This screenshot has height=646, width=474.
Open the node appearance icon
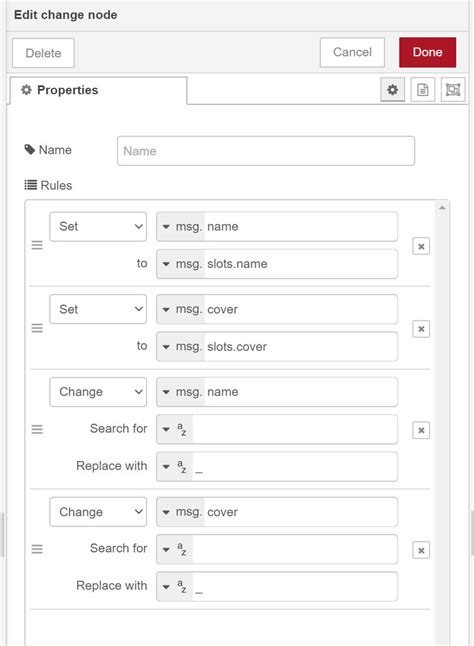point(453,89)
